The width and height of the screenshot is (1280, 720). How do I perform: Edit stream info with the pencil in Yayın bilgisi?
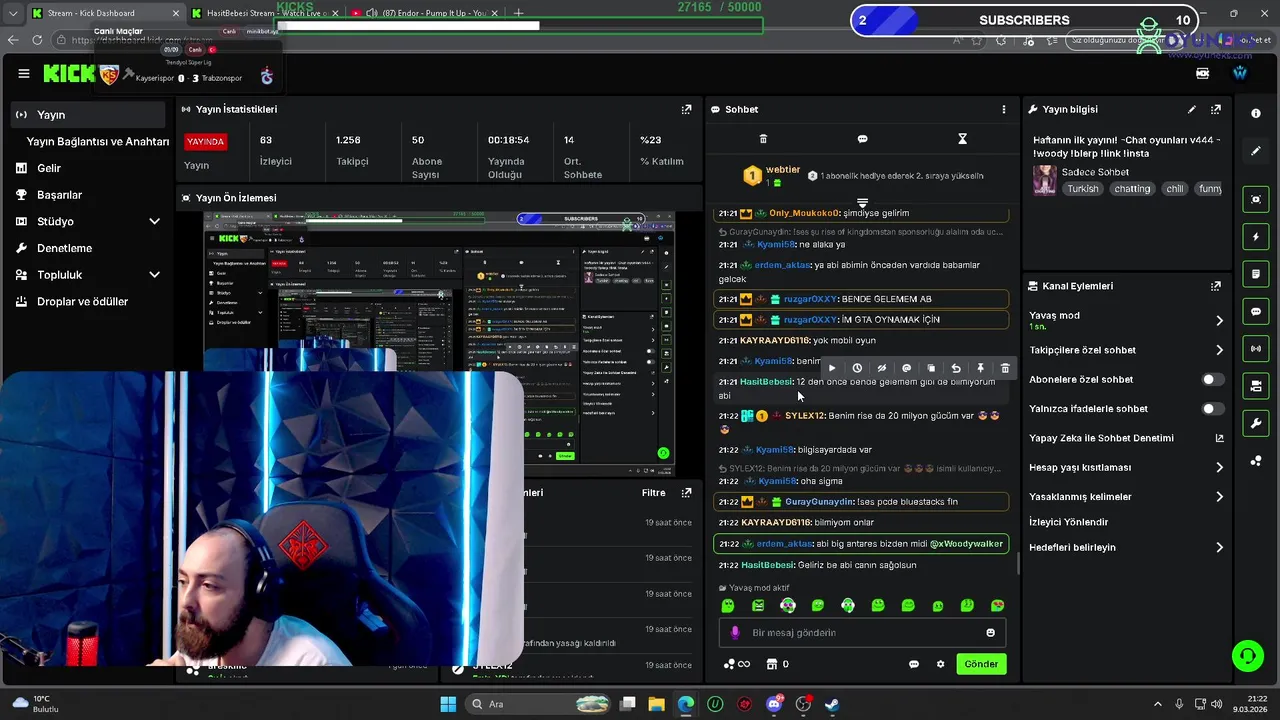(x=1191, y=109)
